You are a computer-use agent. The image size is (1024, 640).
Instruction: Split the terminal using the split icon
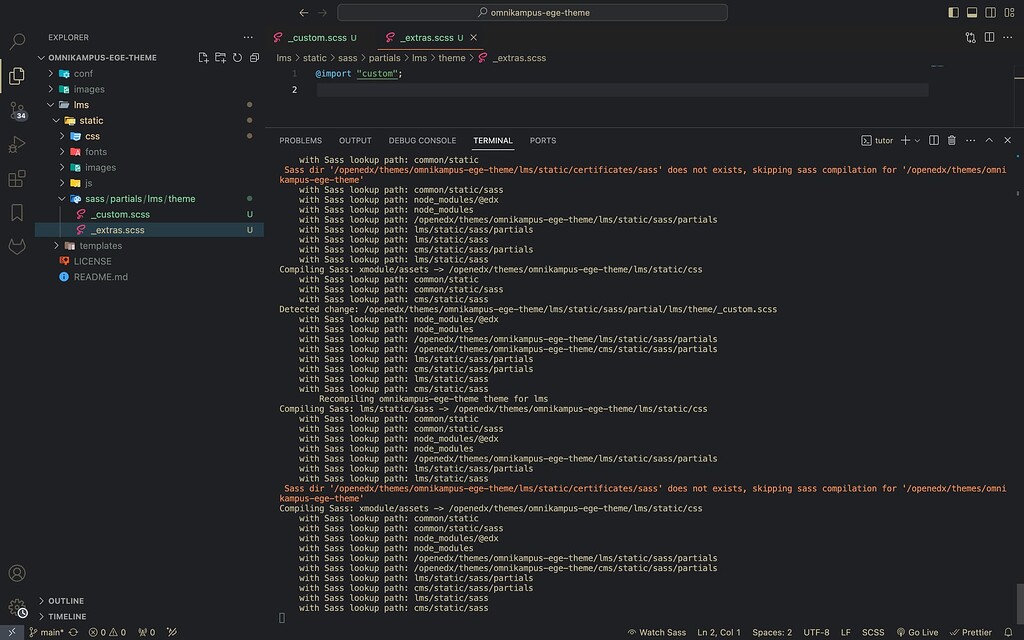(934, 140)
